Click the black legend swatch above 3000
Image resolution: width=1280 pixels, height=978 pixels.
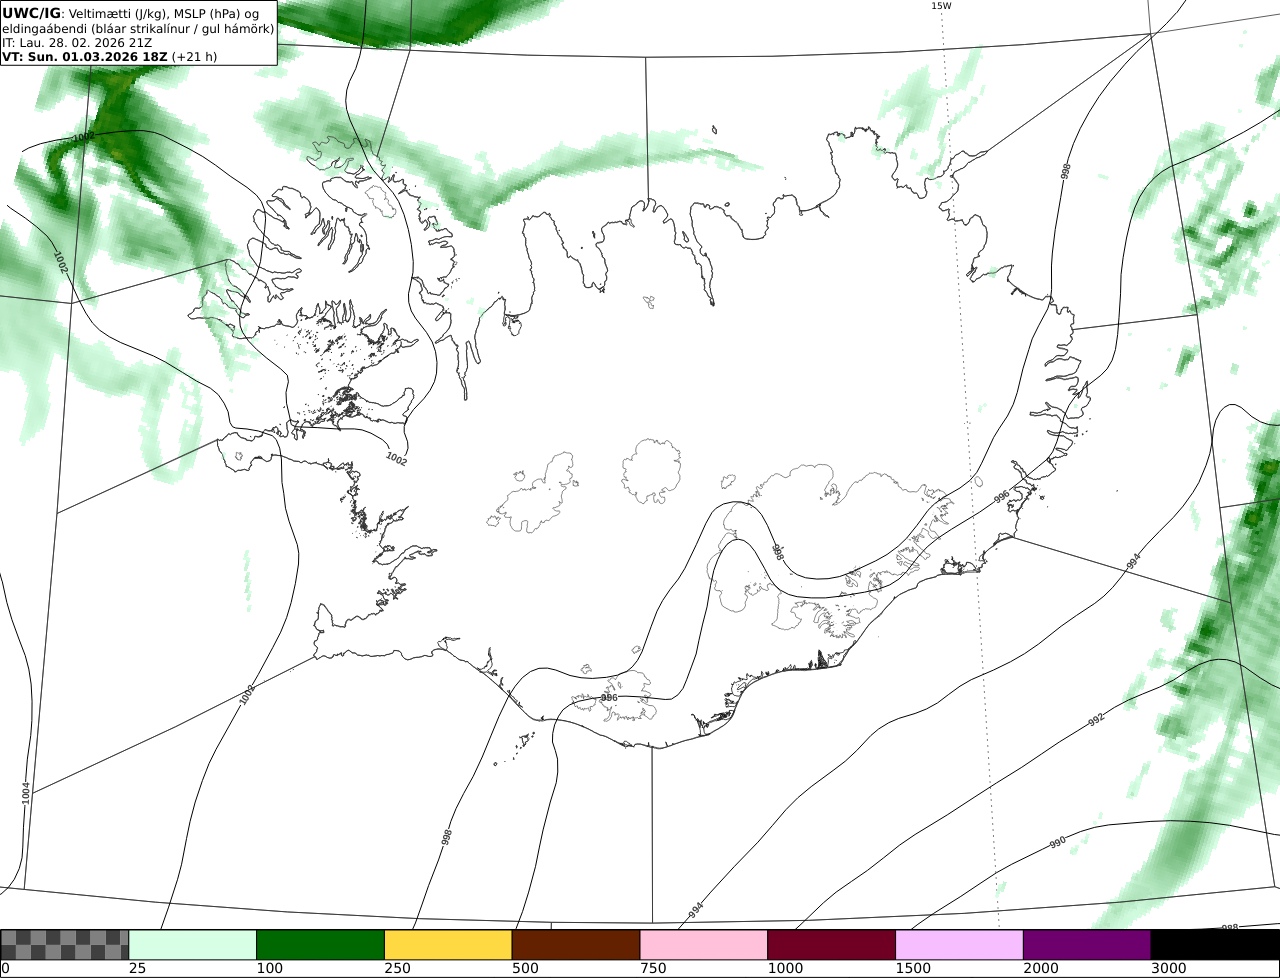click(1215, 945)
